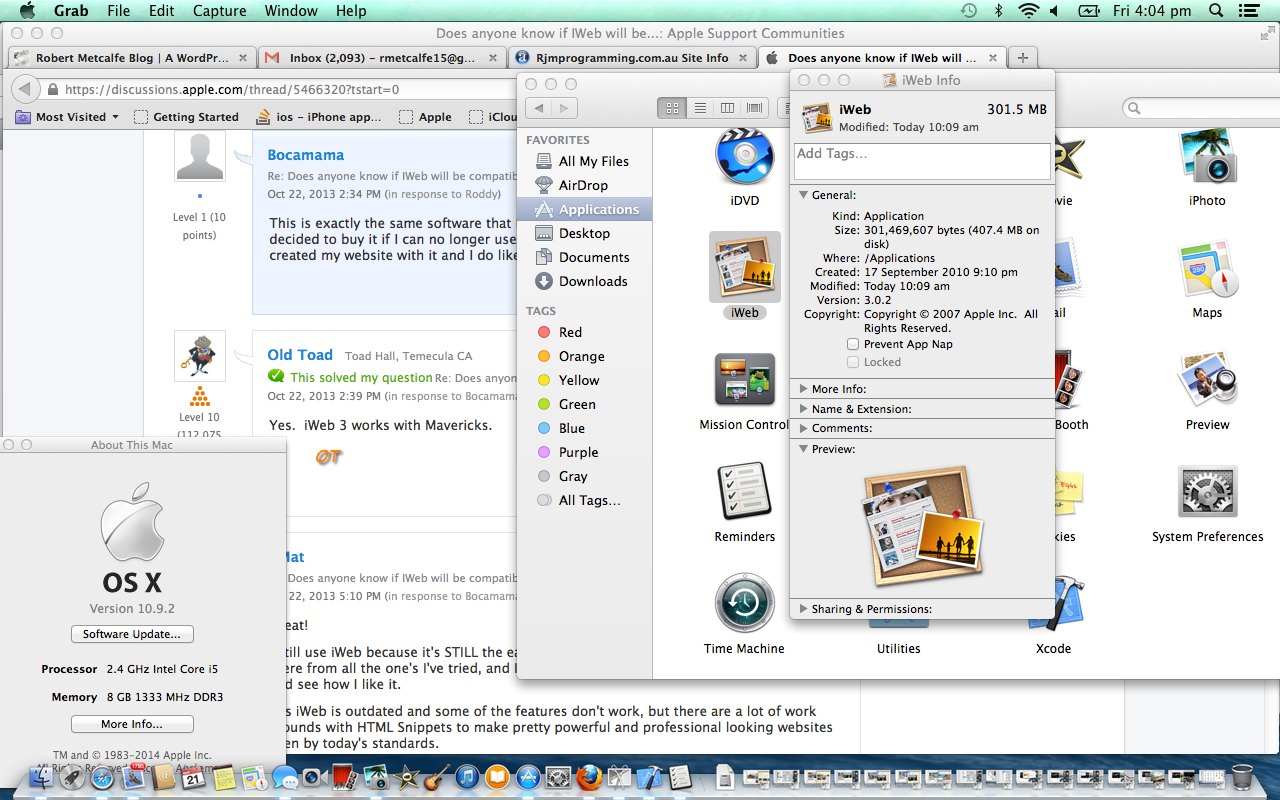Go back in the Finder window
1280x800 pixels.
tap(539, 108)
